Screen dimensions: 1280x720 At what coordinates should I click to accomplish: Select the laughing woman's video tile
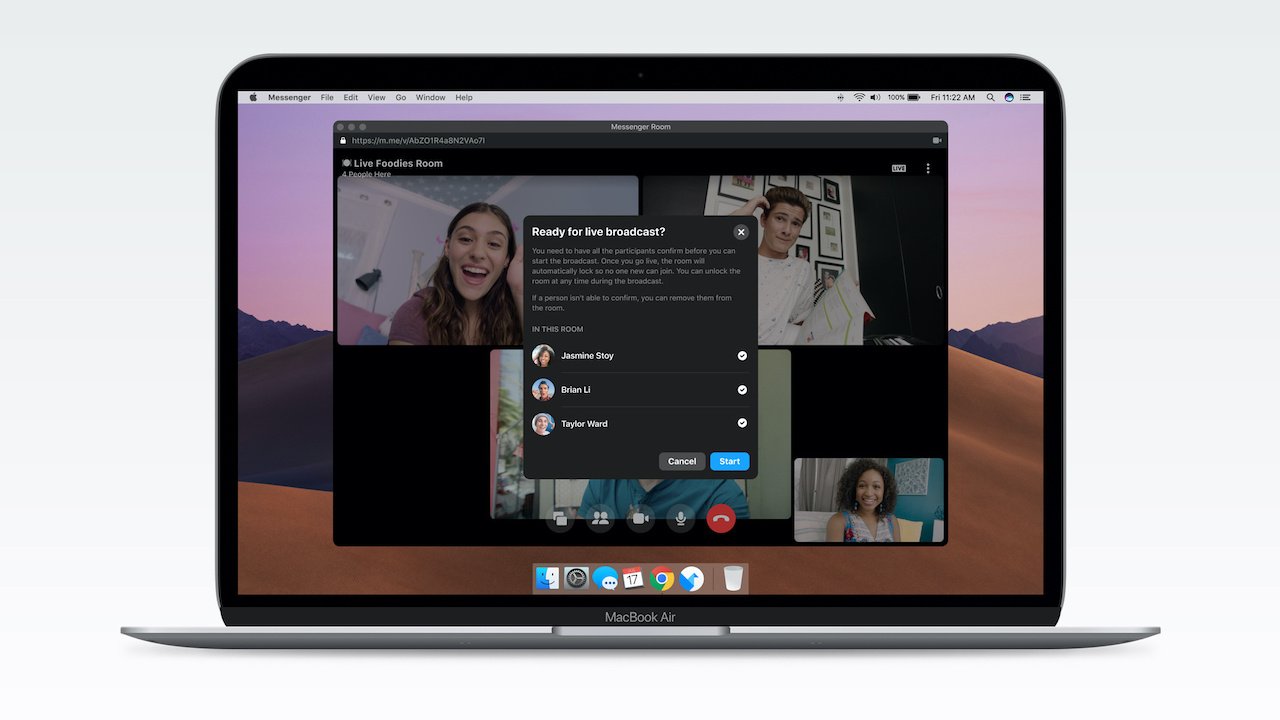click(488, 261)
